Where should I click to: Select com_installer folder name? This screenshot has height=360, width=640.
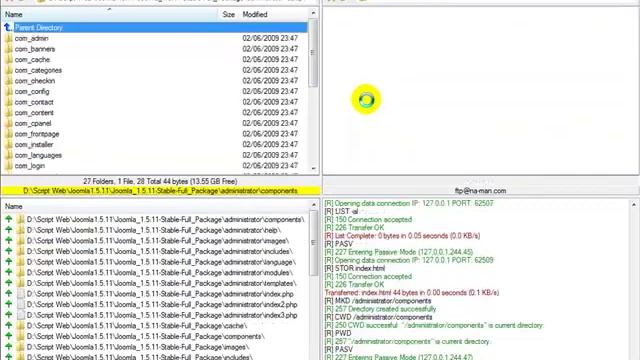tap(34, 144)
